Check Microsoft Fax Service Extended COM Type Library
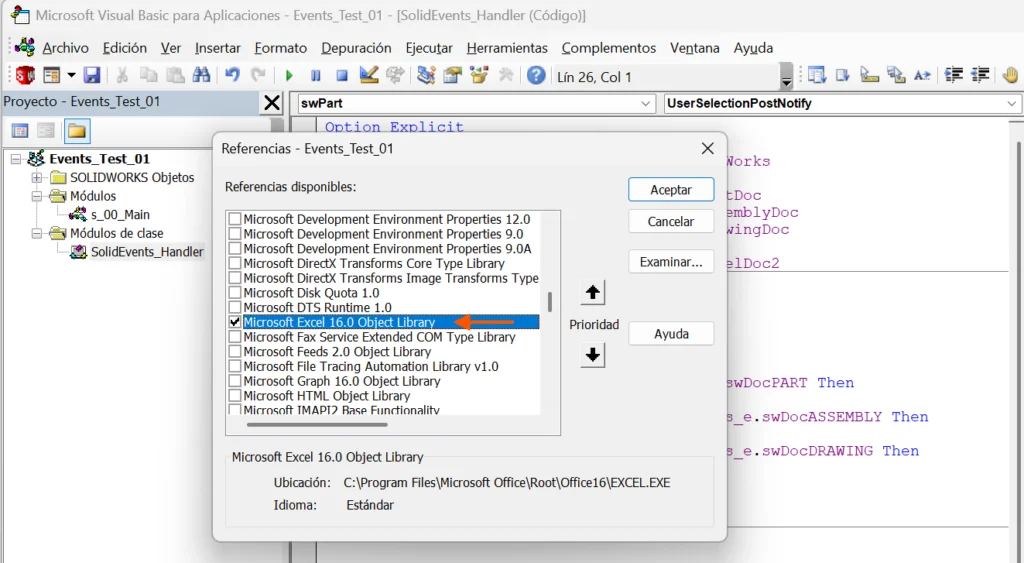1024x563 pixels. coord(235,337)
